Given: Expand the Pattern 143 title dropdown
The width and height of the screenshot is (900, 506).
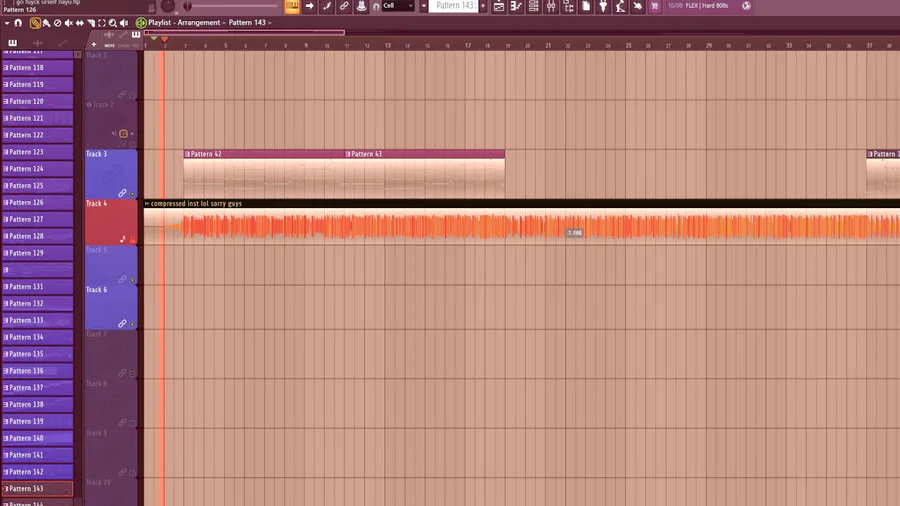Looking at the screenshot, I should coord(270,23).
